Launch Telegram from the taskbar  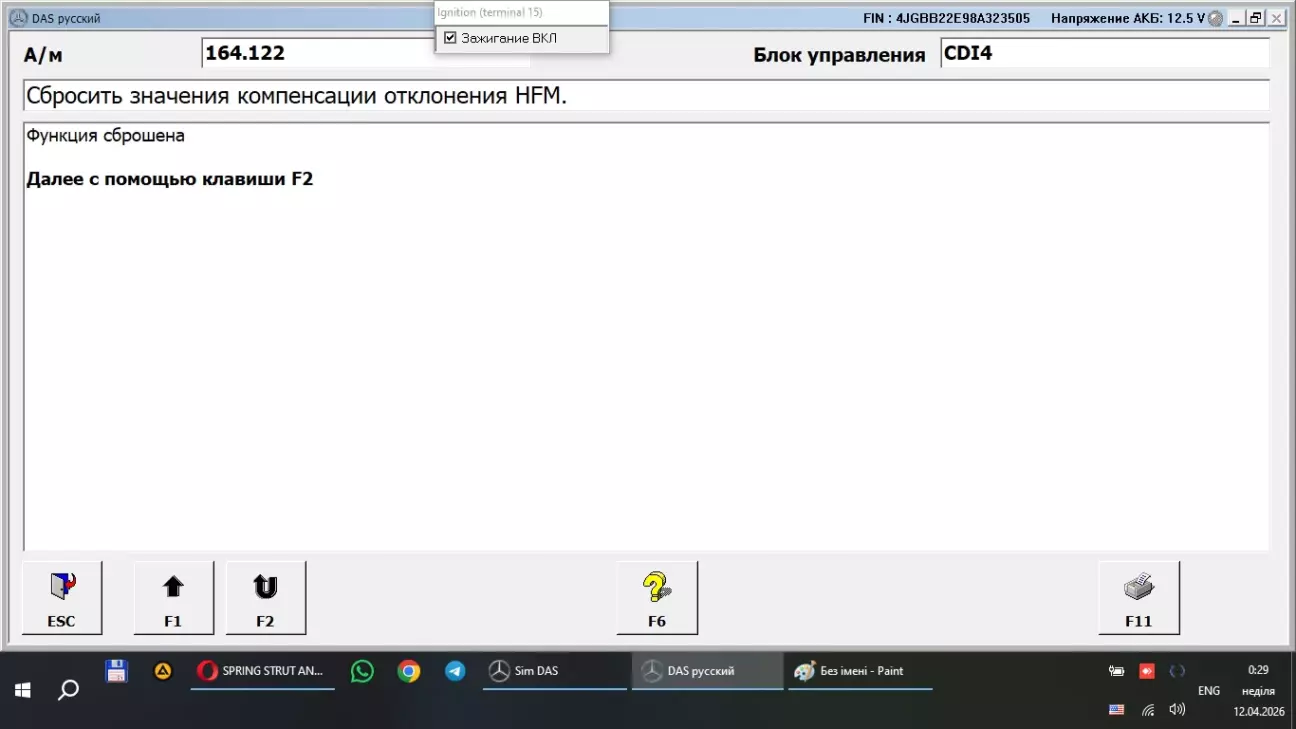click(x=455, y=671)
